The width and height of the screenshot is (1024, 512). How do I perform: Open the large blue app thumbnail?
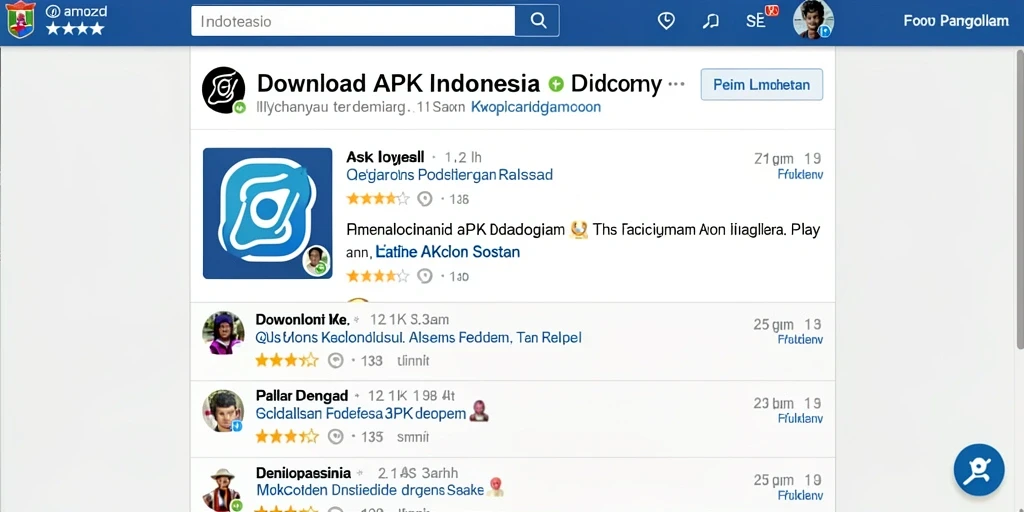[267, 213]
